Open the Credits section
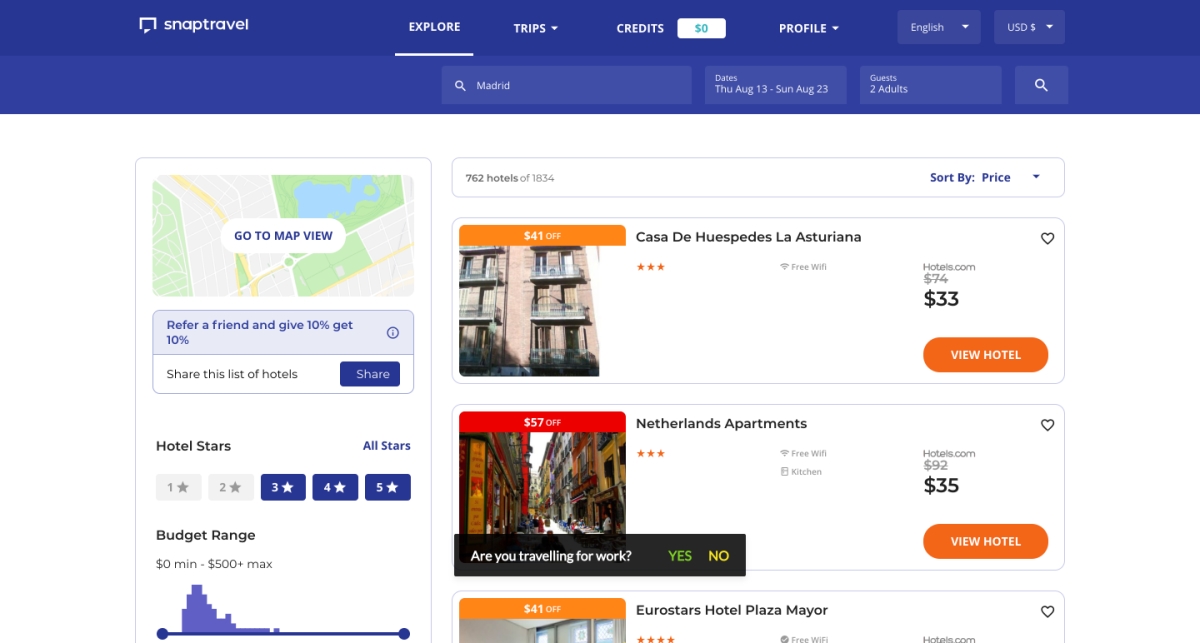The width and height of the screenshot is (1200, 643). click(640, 28)
